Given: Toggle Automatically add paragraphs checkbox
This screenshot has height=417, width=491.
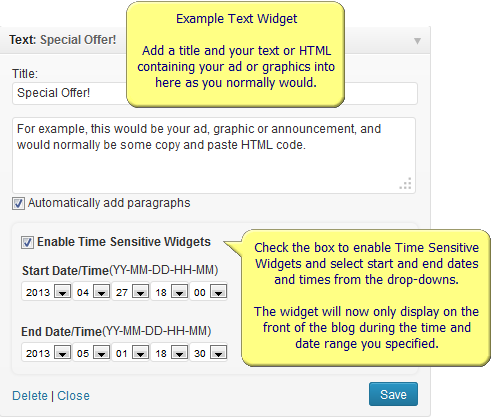Looking at the screenshot, I should [18, 203].
